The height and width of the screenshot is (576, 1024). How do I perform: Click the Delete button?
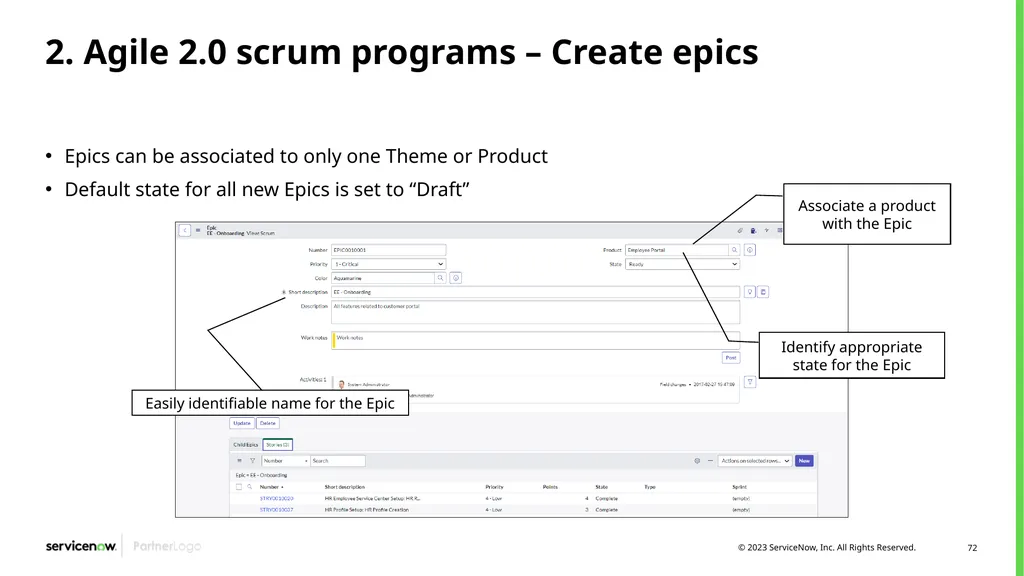point(268,423)
